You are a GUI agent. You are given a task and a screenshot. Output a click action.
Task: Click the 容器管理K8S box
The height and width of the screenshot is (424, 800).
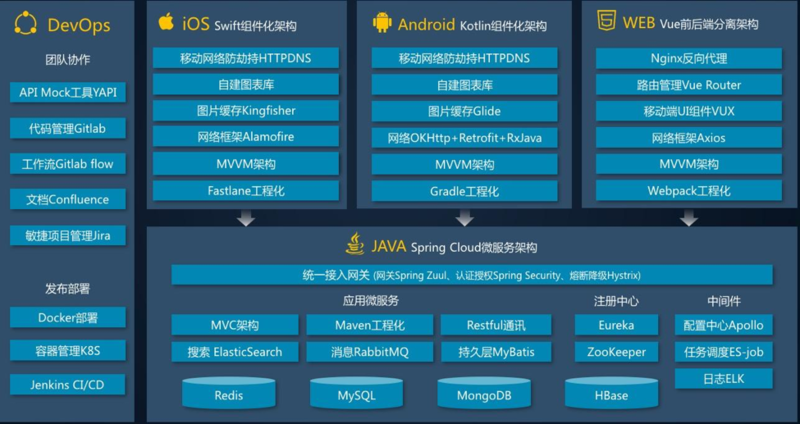(x=68, y=351)
